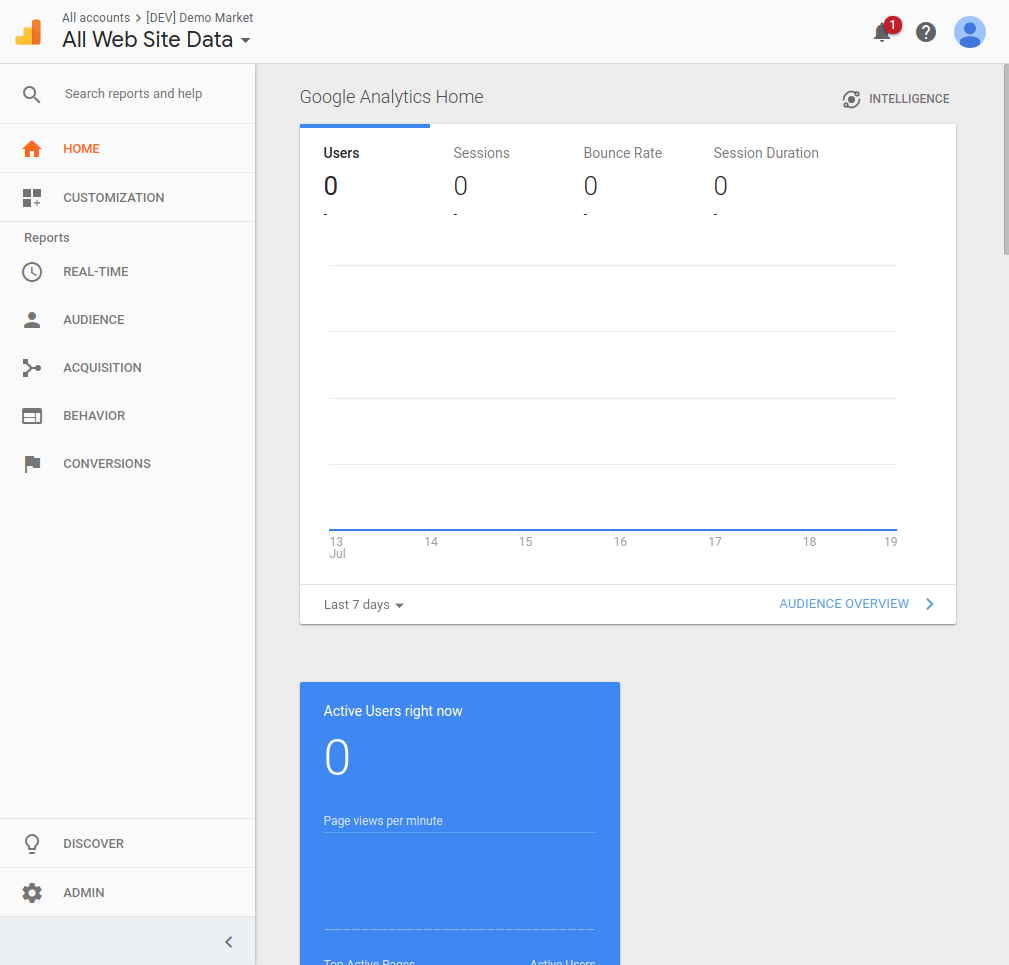Click the Customization grid icon

[32, 198]
